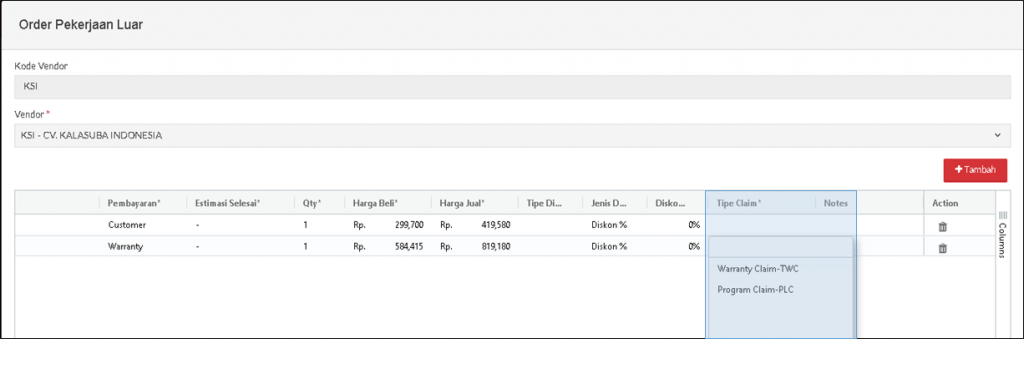The height and width of the screenshot is (384, 1024).
Task: Open the KSI - CV. KALASUBA INDONESIA vendor selector
Action: (x=513, y=135)
